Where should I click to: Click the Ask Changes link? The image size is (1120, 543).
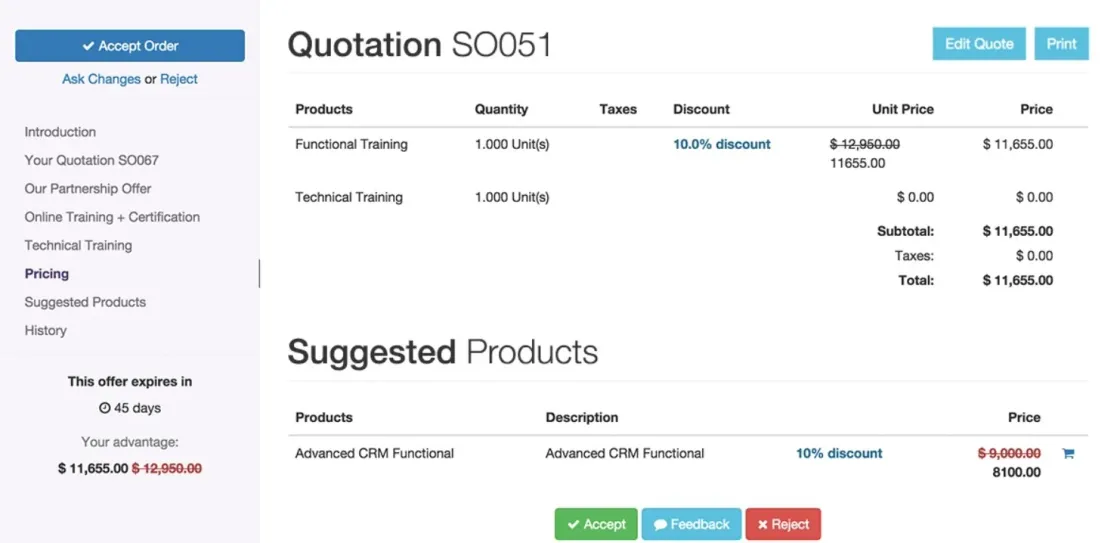point(101,79)
